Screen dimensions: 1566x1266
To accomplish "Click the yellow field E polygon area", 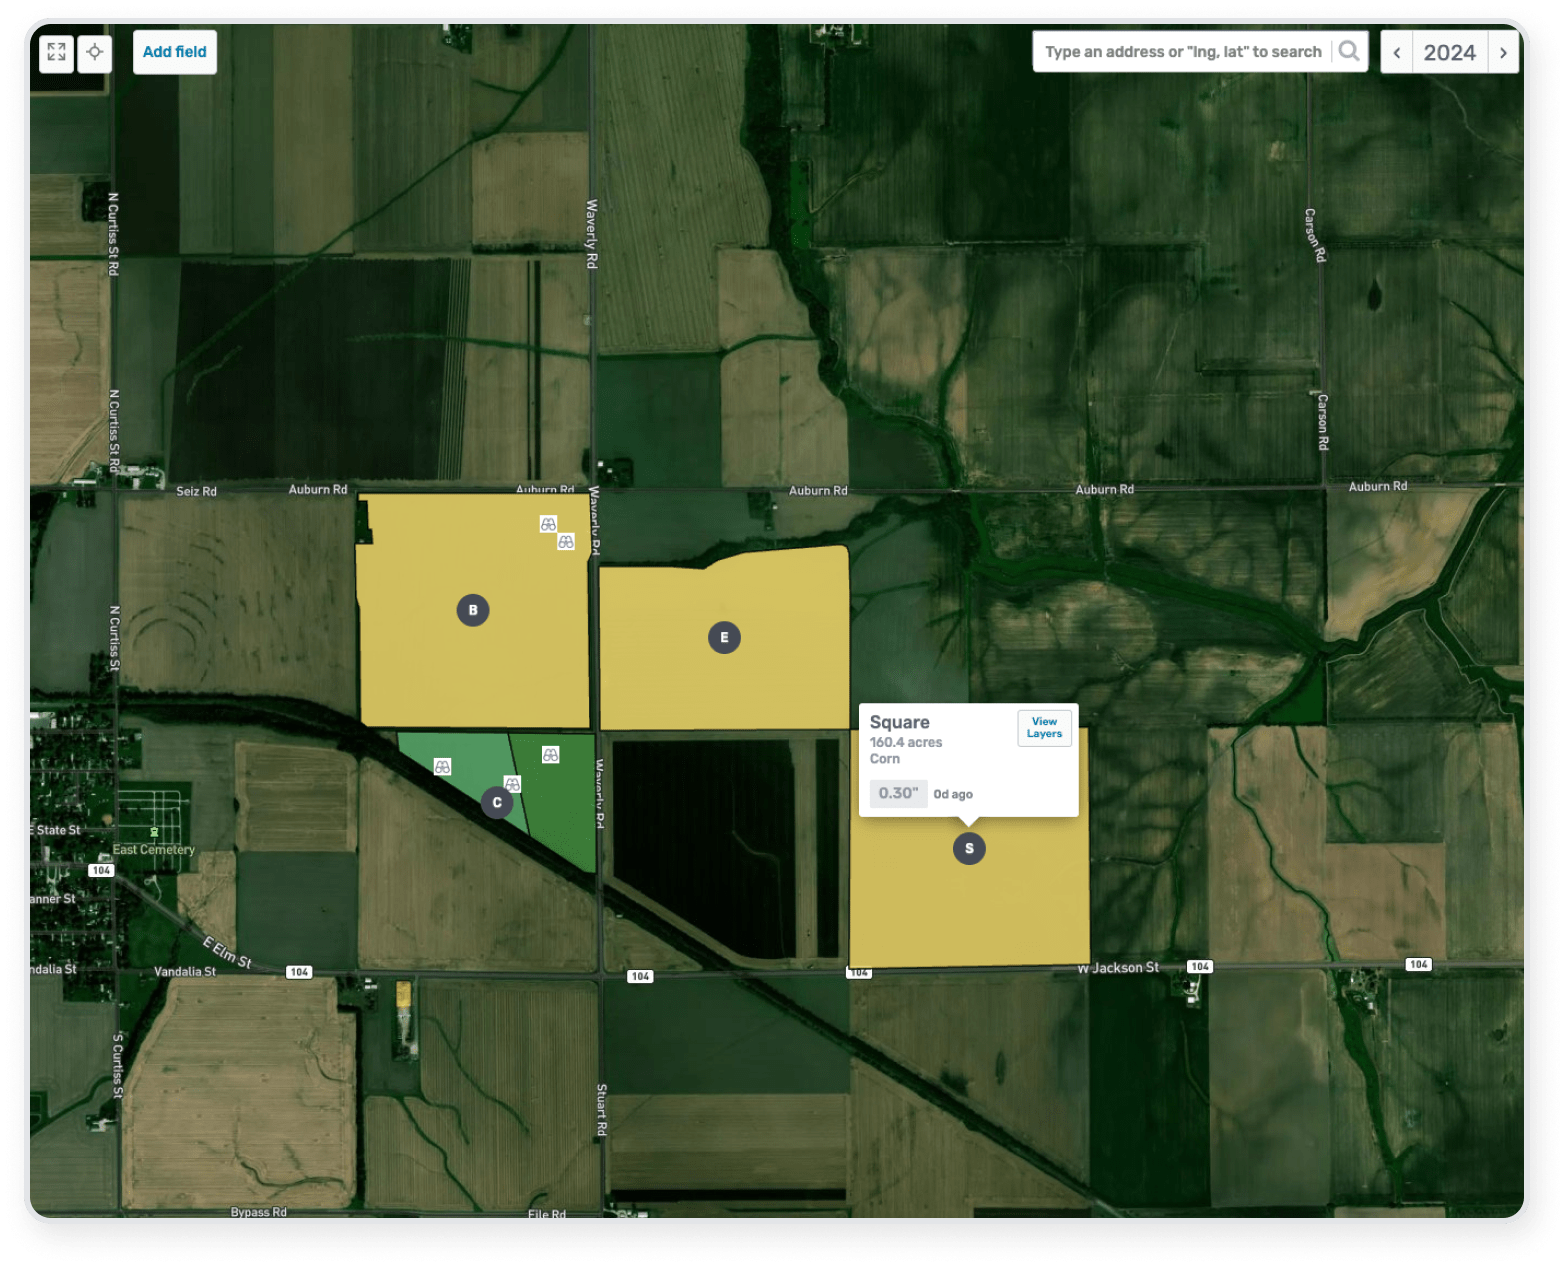I will (780, 680).
